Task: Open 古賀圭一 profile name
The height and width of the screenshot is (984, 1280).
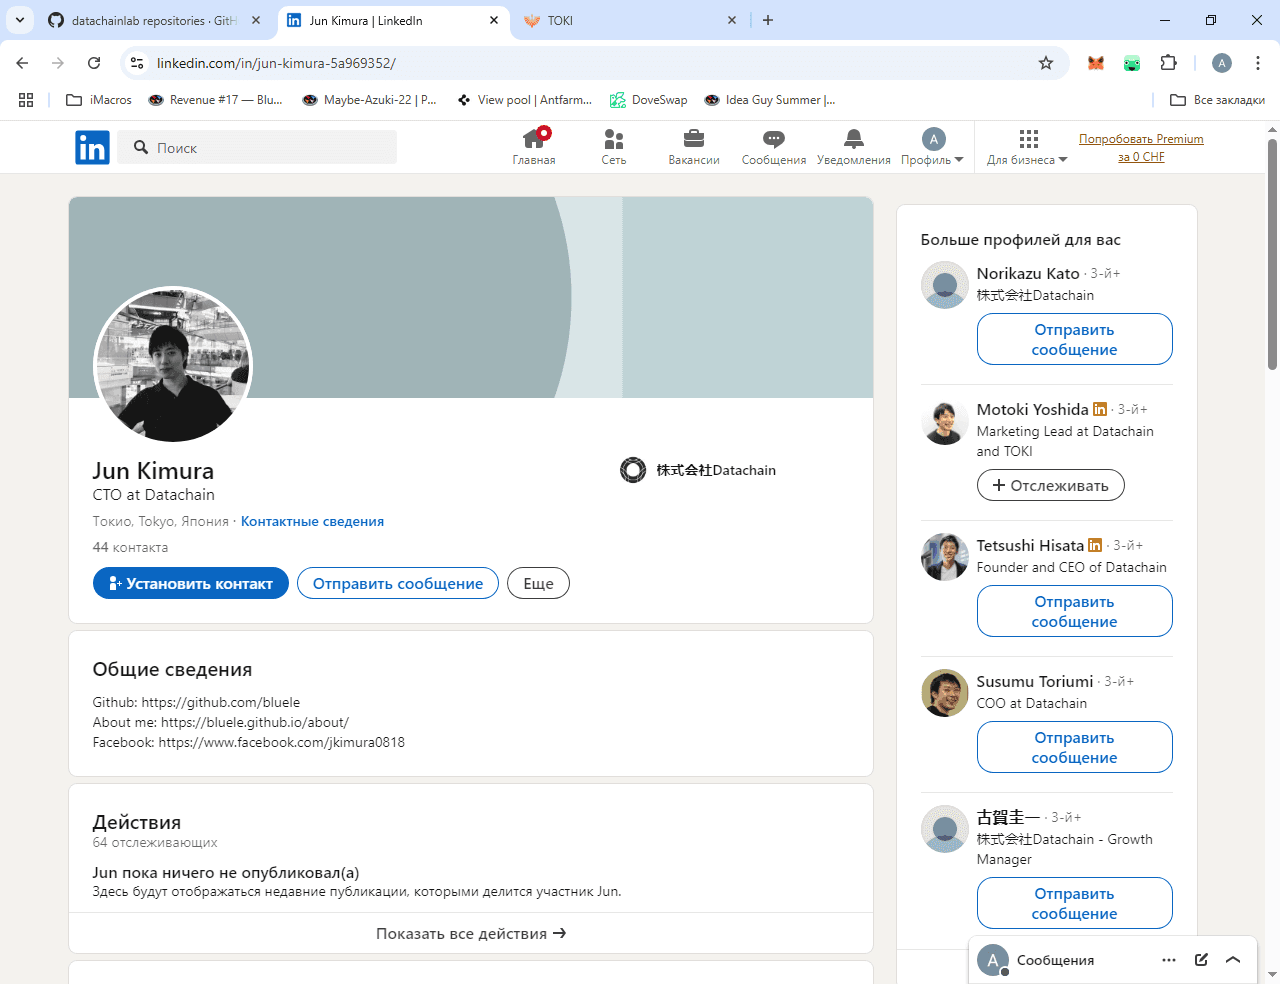Action: coord(1008,817)
